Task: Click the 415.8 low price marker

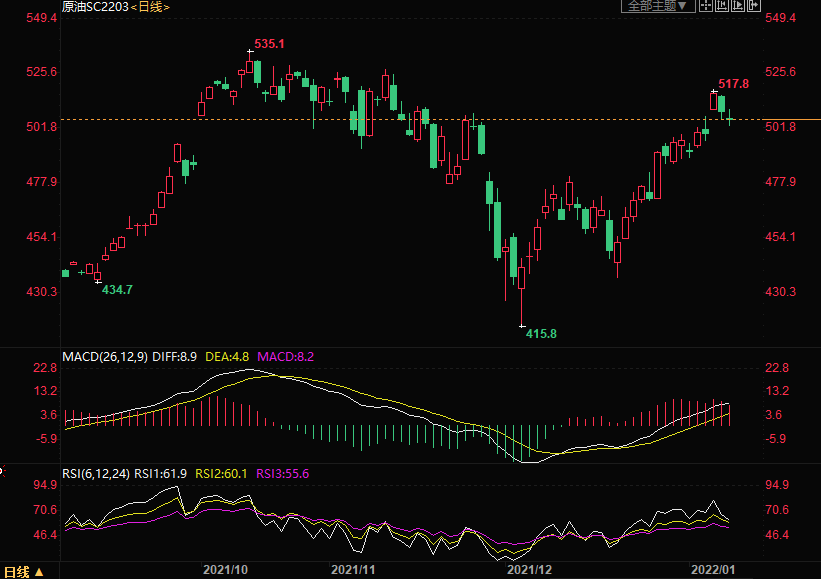Action: pyautogui.click(x=541, y=333)
